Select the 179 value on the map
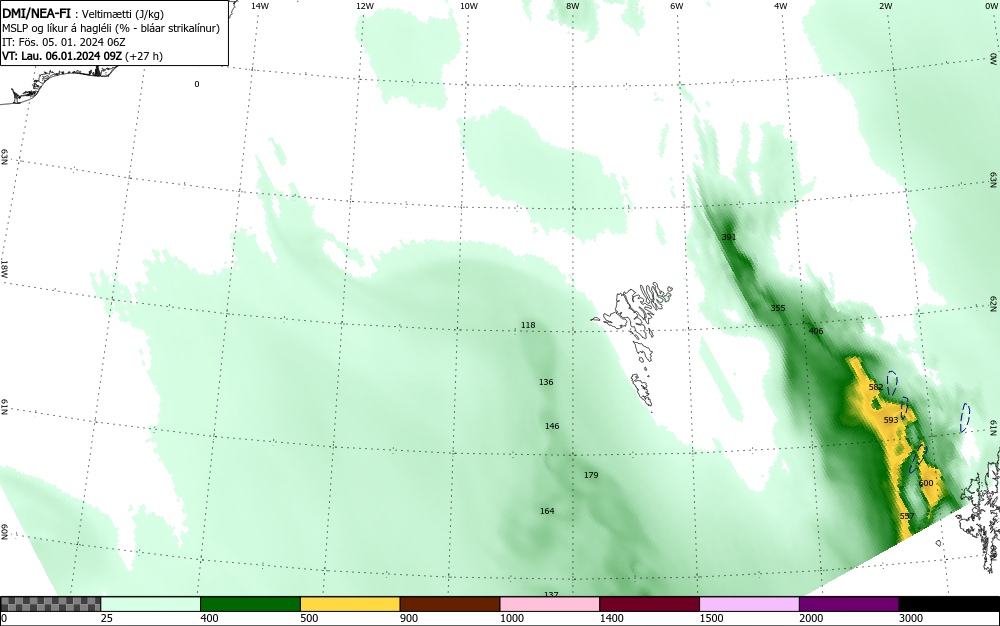 point(591,475)
